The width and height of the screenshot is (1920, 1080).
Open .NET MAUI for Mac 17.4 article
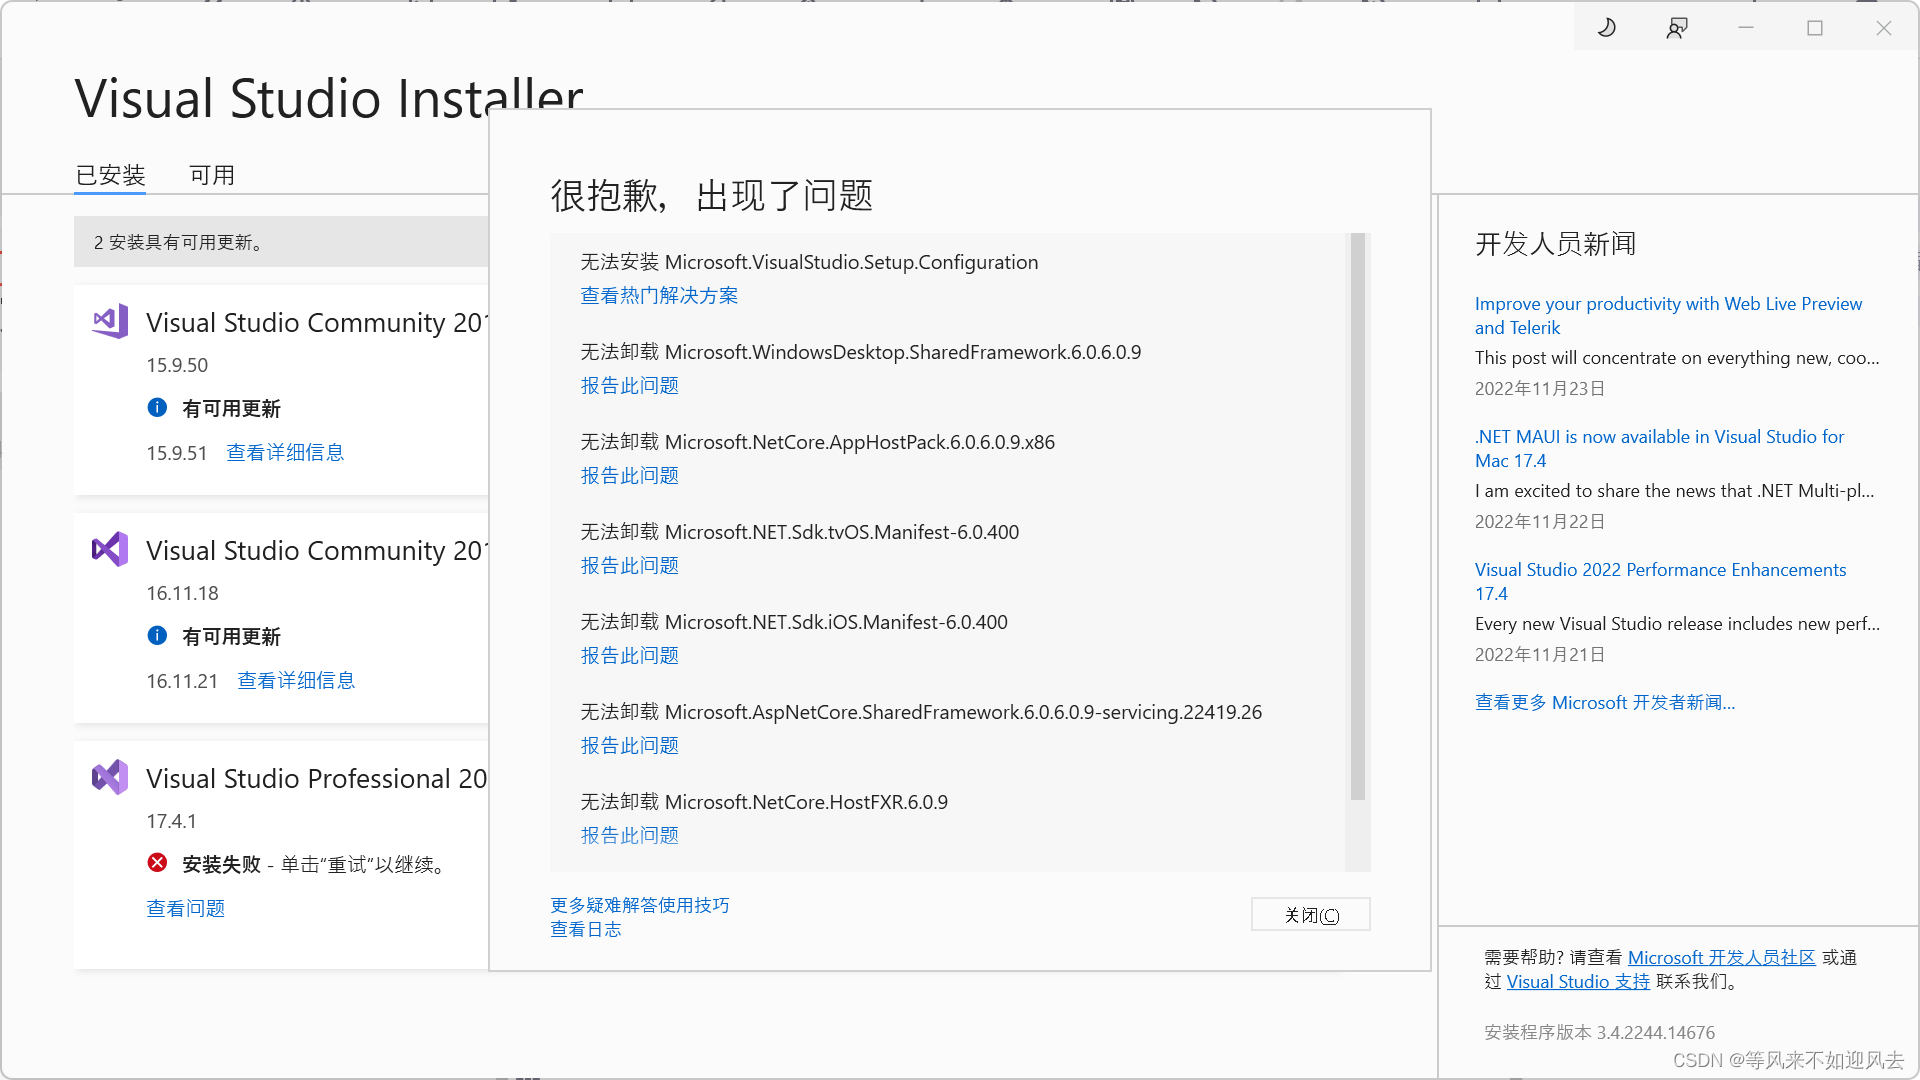pos(1659,449)
